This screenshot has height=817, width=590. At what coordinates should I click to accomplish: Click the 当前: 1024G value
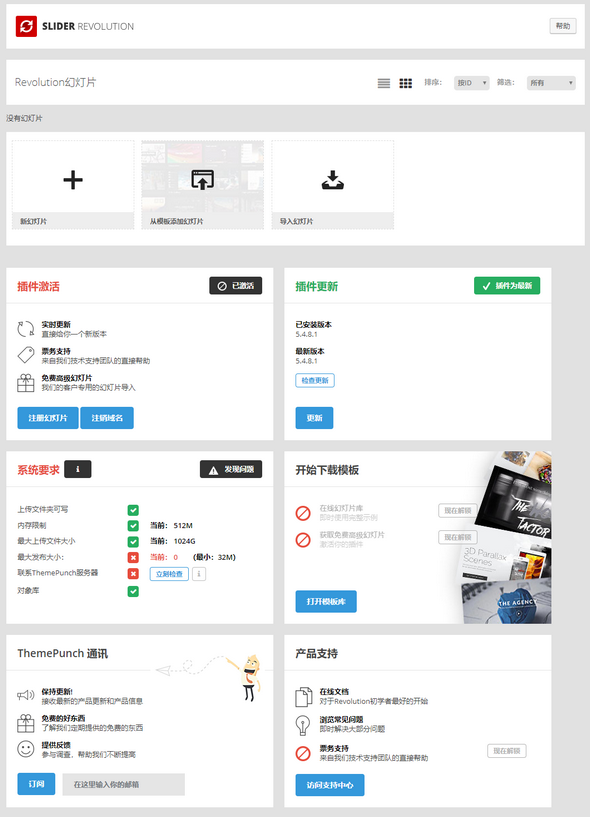[173, 541]
